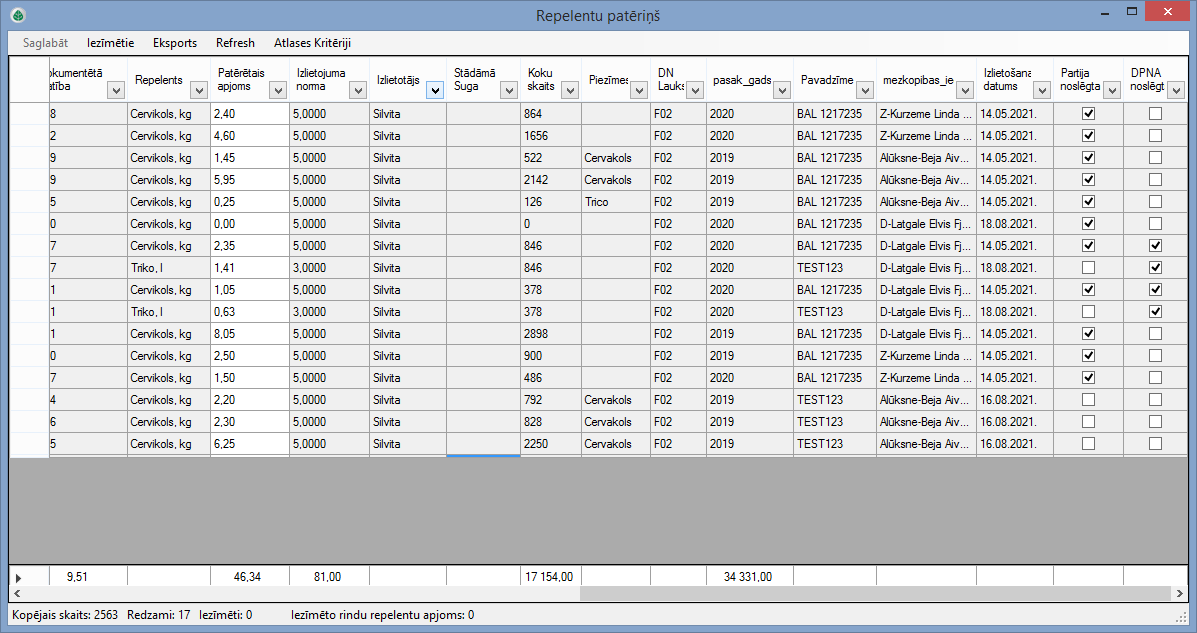Click the Iezīmētie menu item
1197x633 pixels.
coord(111,43)
